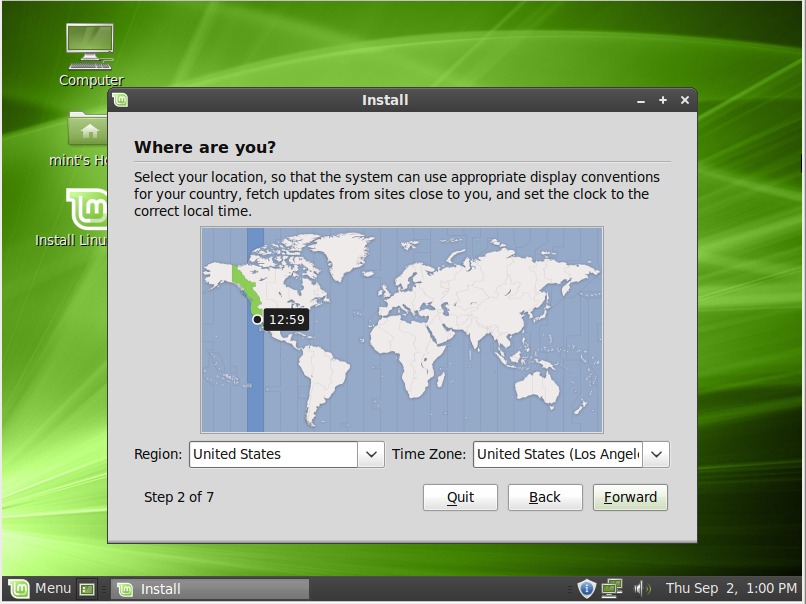Click the Quit button
Image resolution: width=806 pixels, height=604 pixels.
click(460, 497)
